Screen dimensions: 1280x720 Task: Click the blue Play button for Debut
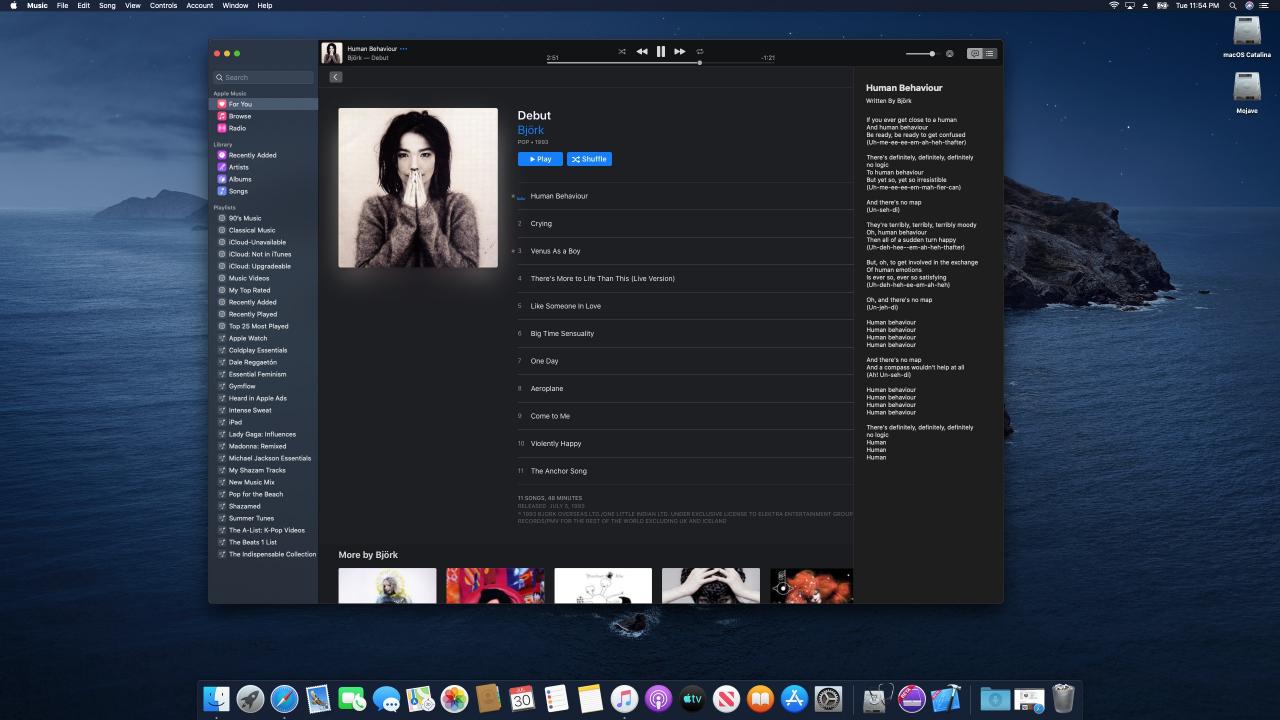pos(540,159)
